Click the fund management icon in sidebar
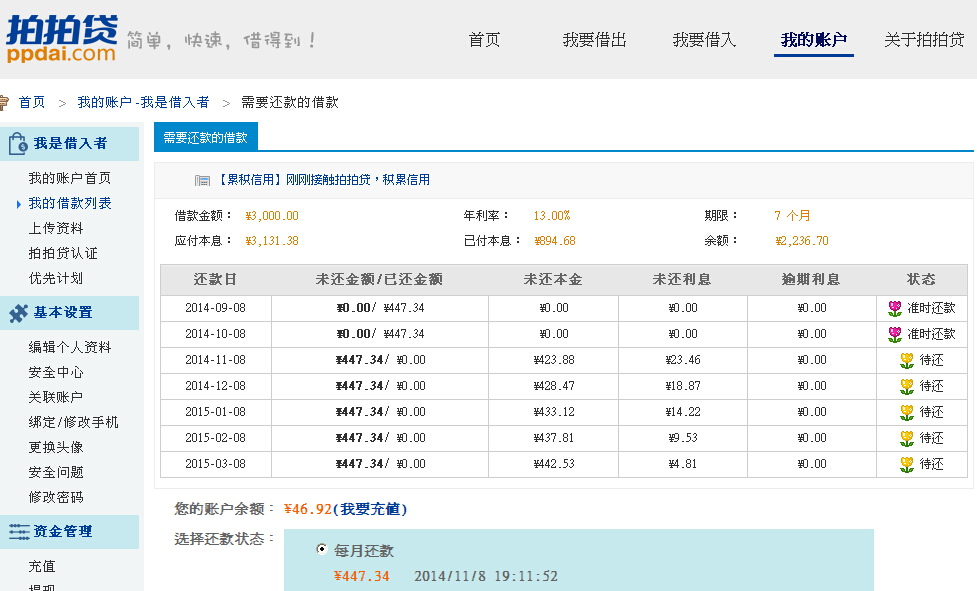This screenshot has width=977, height=591. (18, 532)
